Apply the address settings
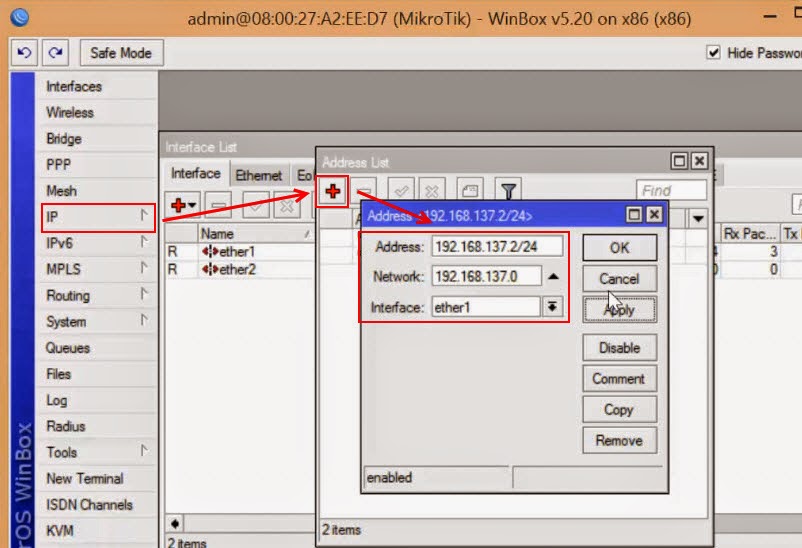 click(x=619, y=310)
